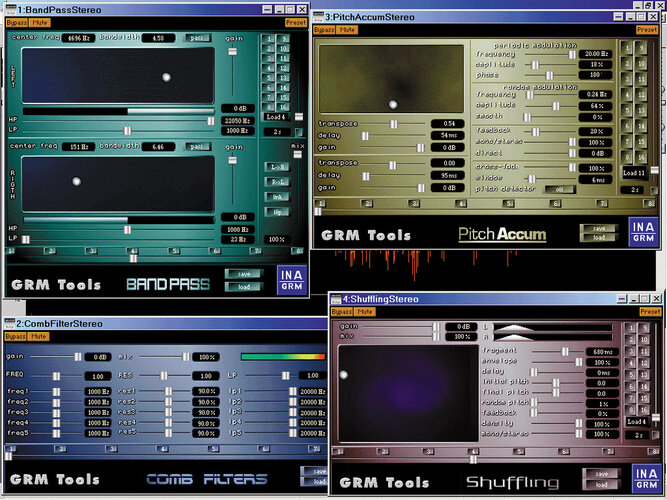Image resolution: width=667 pixels, height=500 pixels.
Task: Open system menu icon of 1:BandPassStereo title bar
Action: pos(10,9)
